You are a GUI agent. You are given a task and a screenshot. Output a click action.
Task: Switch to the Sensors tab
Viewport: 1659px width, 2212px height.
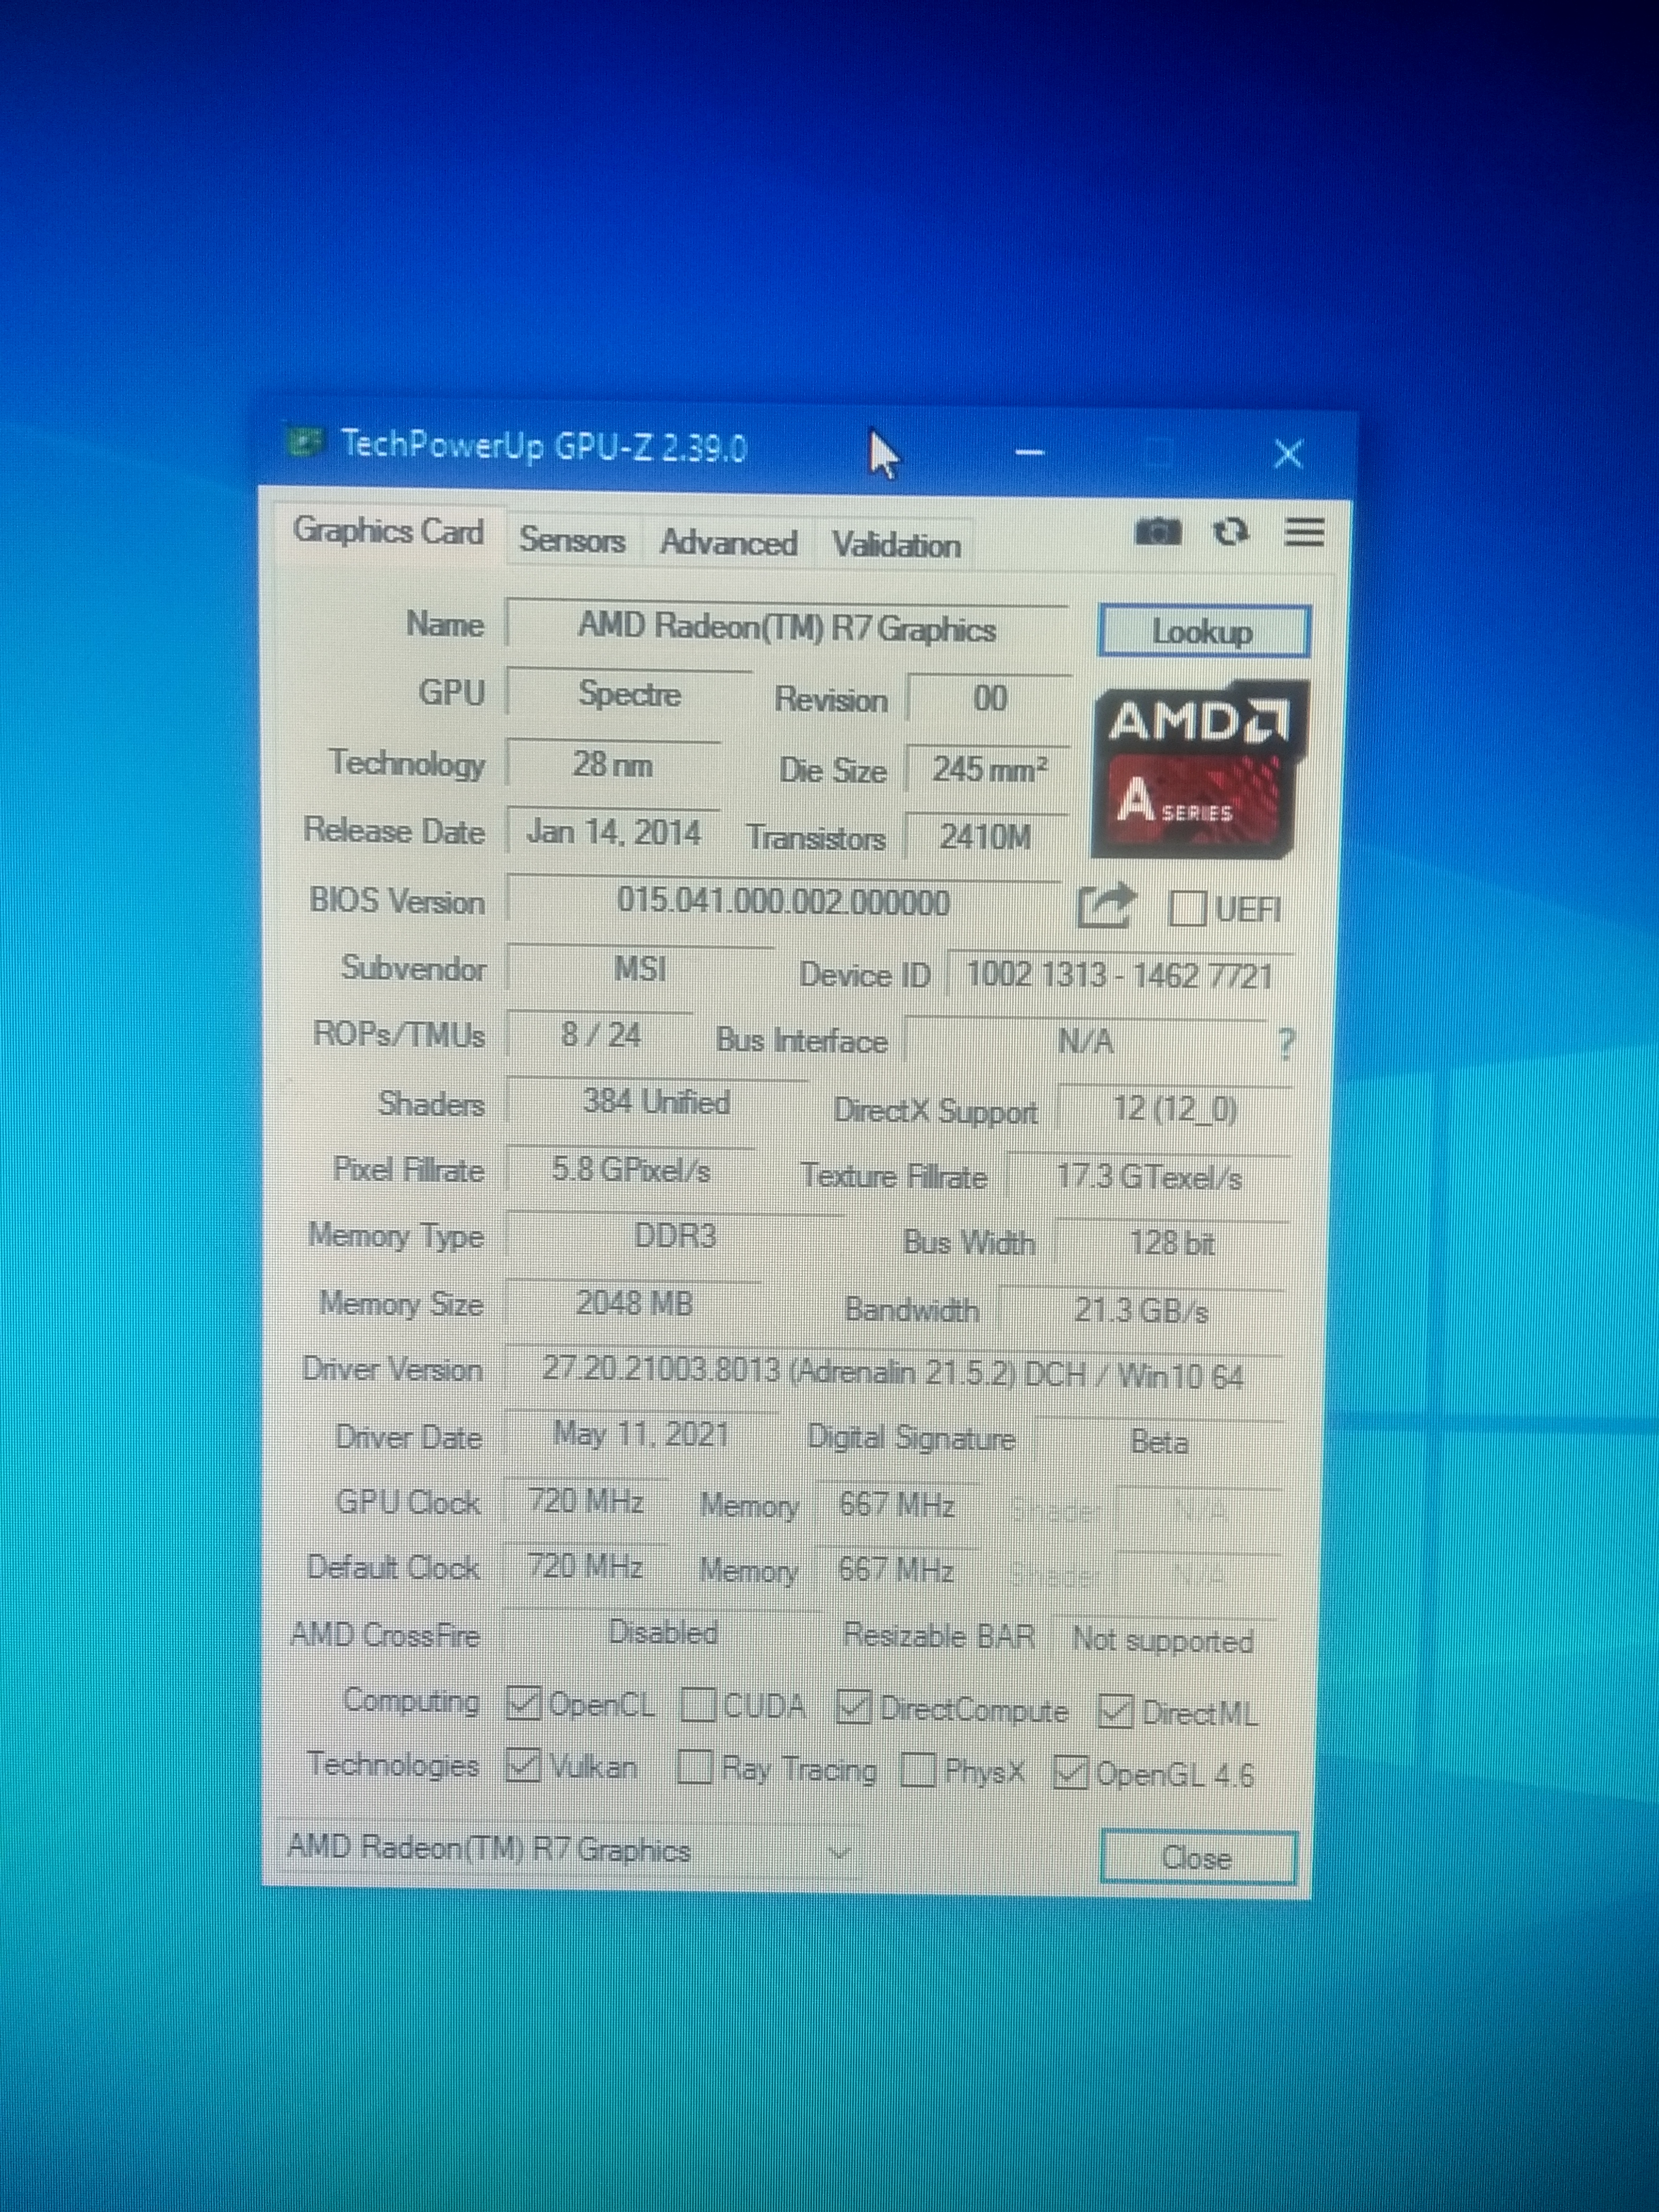[572, 541]
